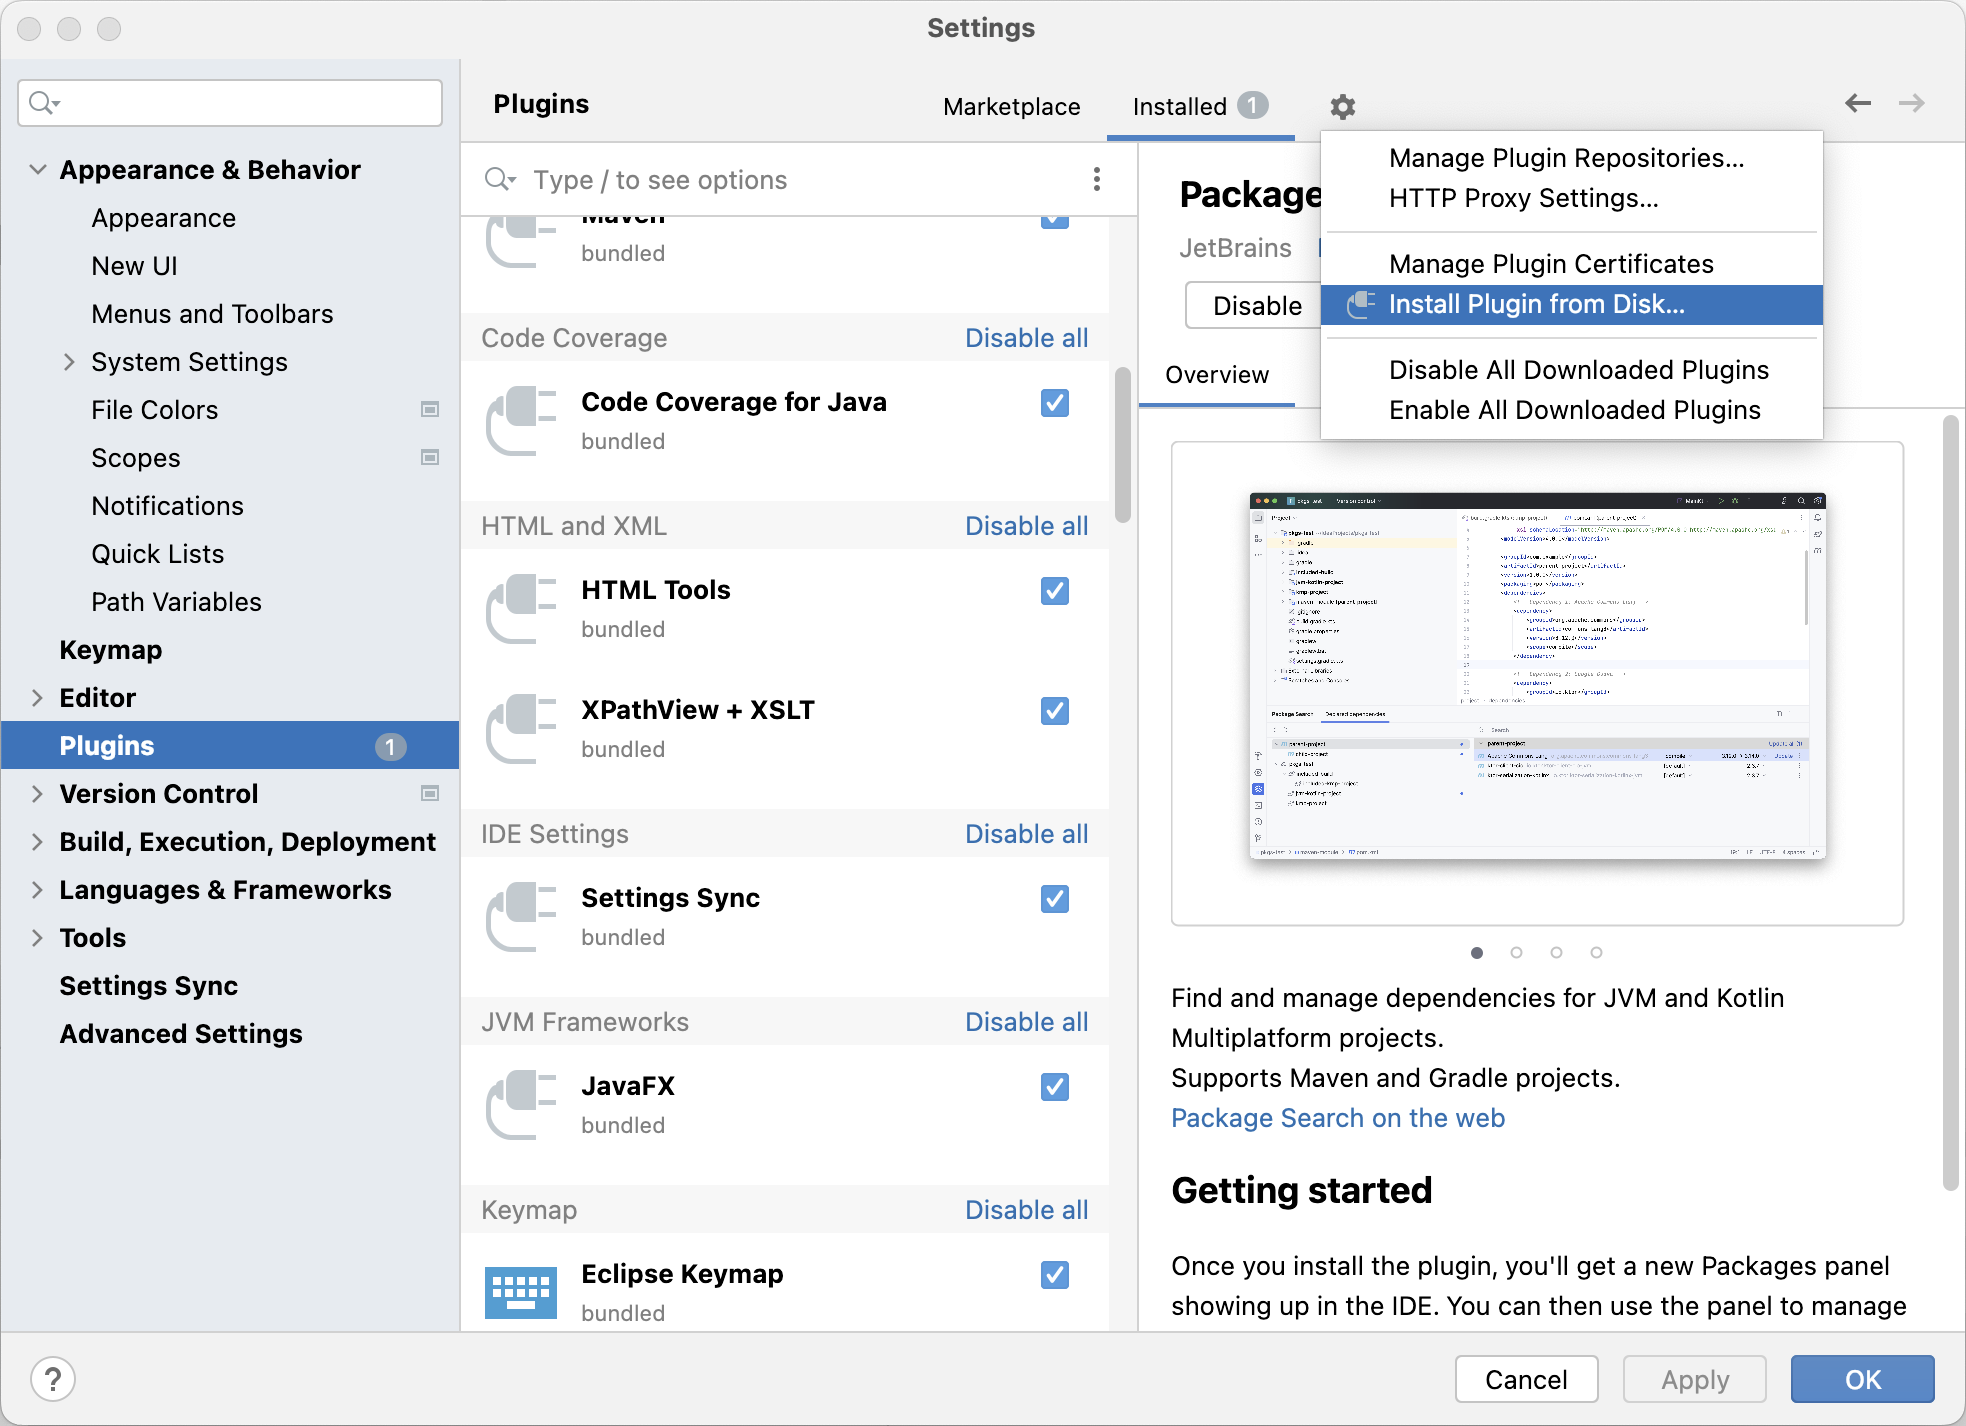The height and width of the screenshot is (1426, 1966).
Task: Select the fourth screenshot carousel dot
Action: coord(1596,952)
